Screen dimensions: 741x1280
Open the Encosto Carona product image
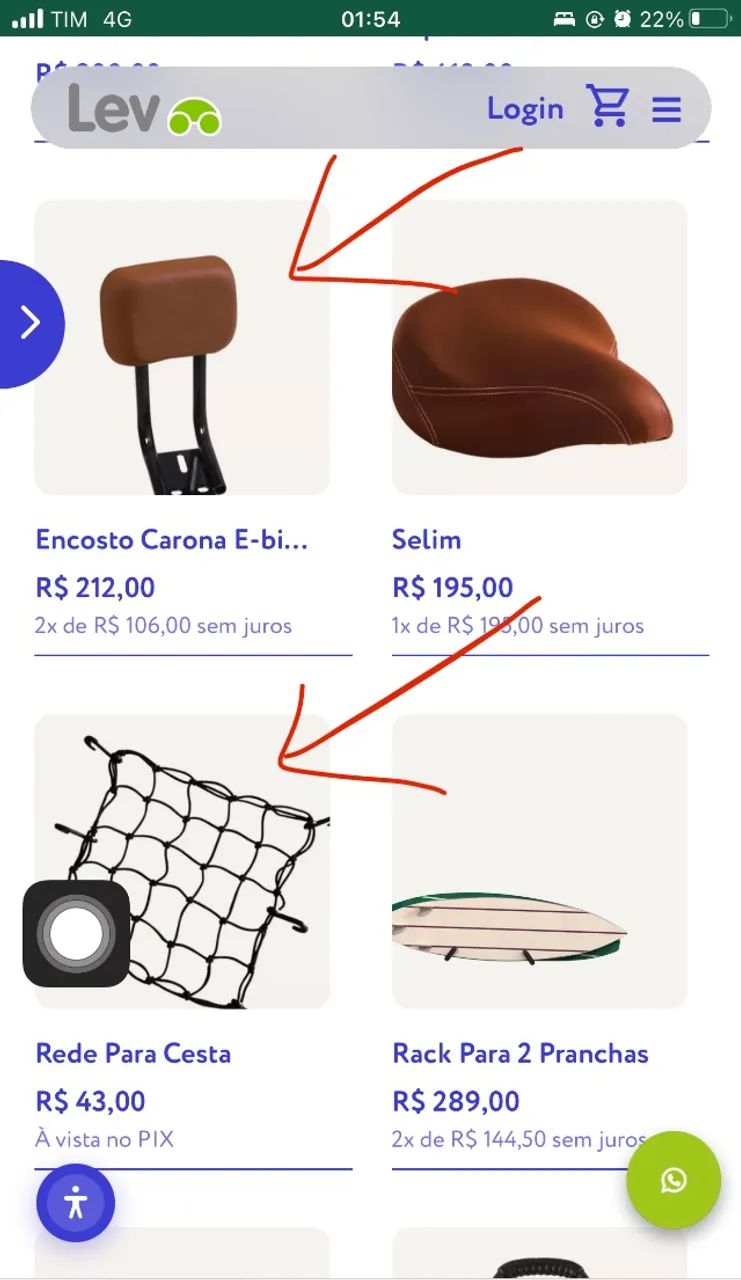tap(182, 347)
